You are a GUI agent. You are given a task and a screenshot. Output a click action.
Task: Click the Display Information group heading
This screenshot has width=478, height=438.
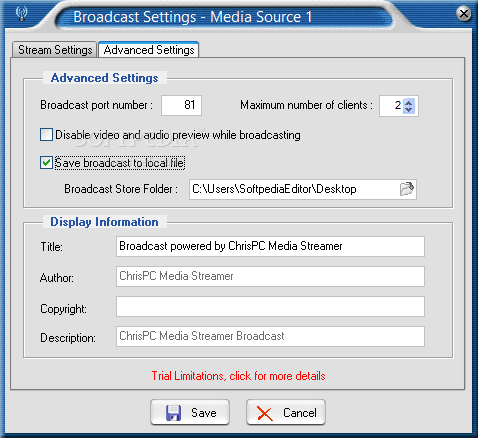[104, 222]
